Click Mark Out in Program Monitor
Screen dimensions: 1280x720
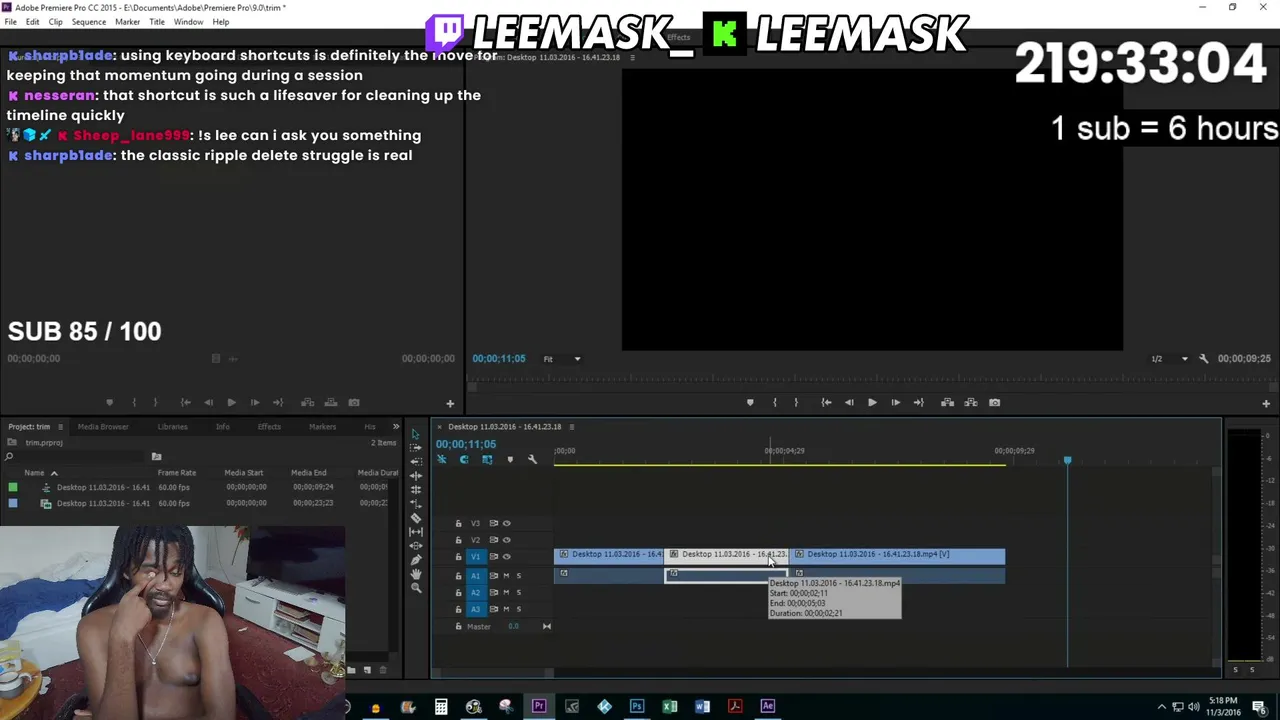tap(796, 402)
